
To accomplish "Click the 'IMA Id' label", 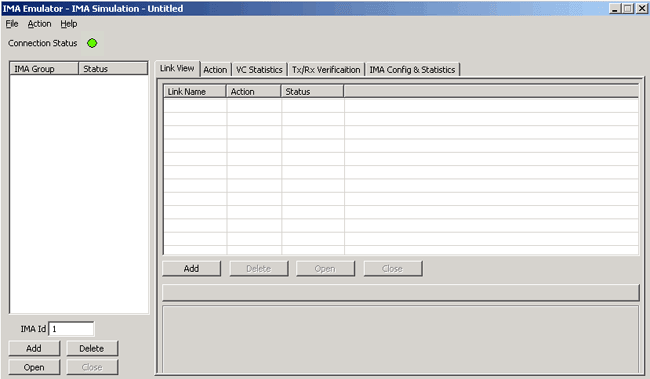I will 33,329.
